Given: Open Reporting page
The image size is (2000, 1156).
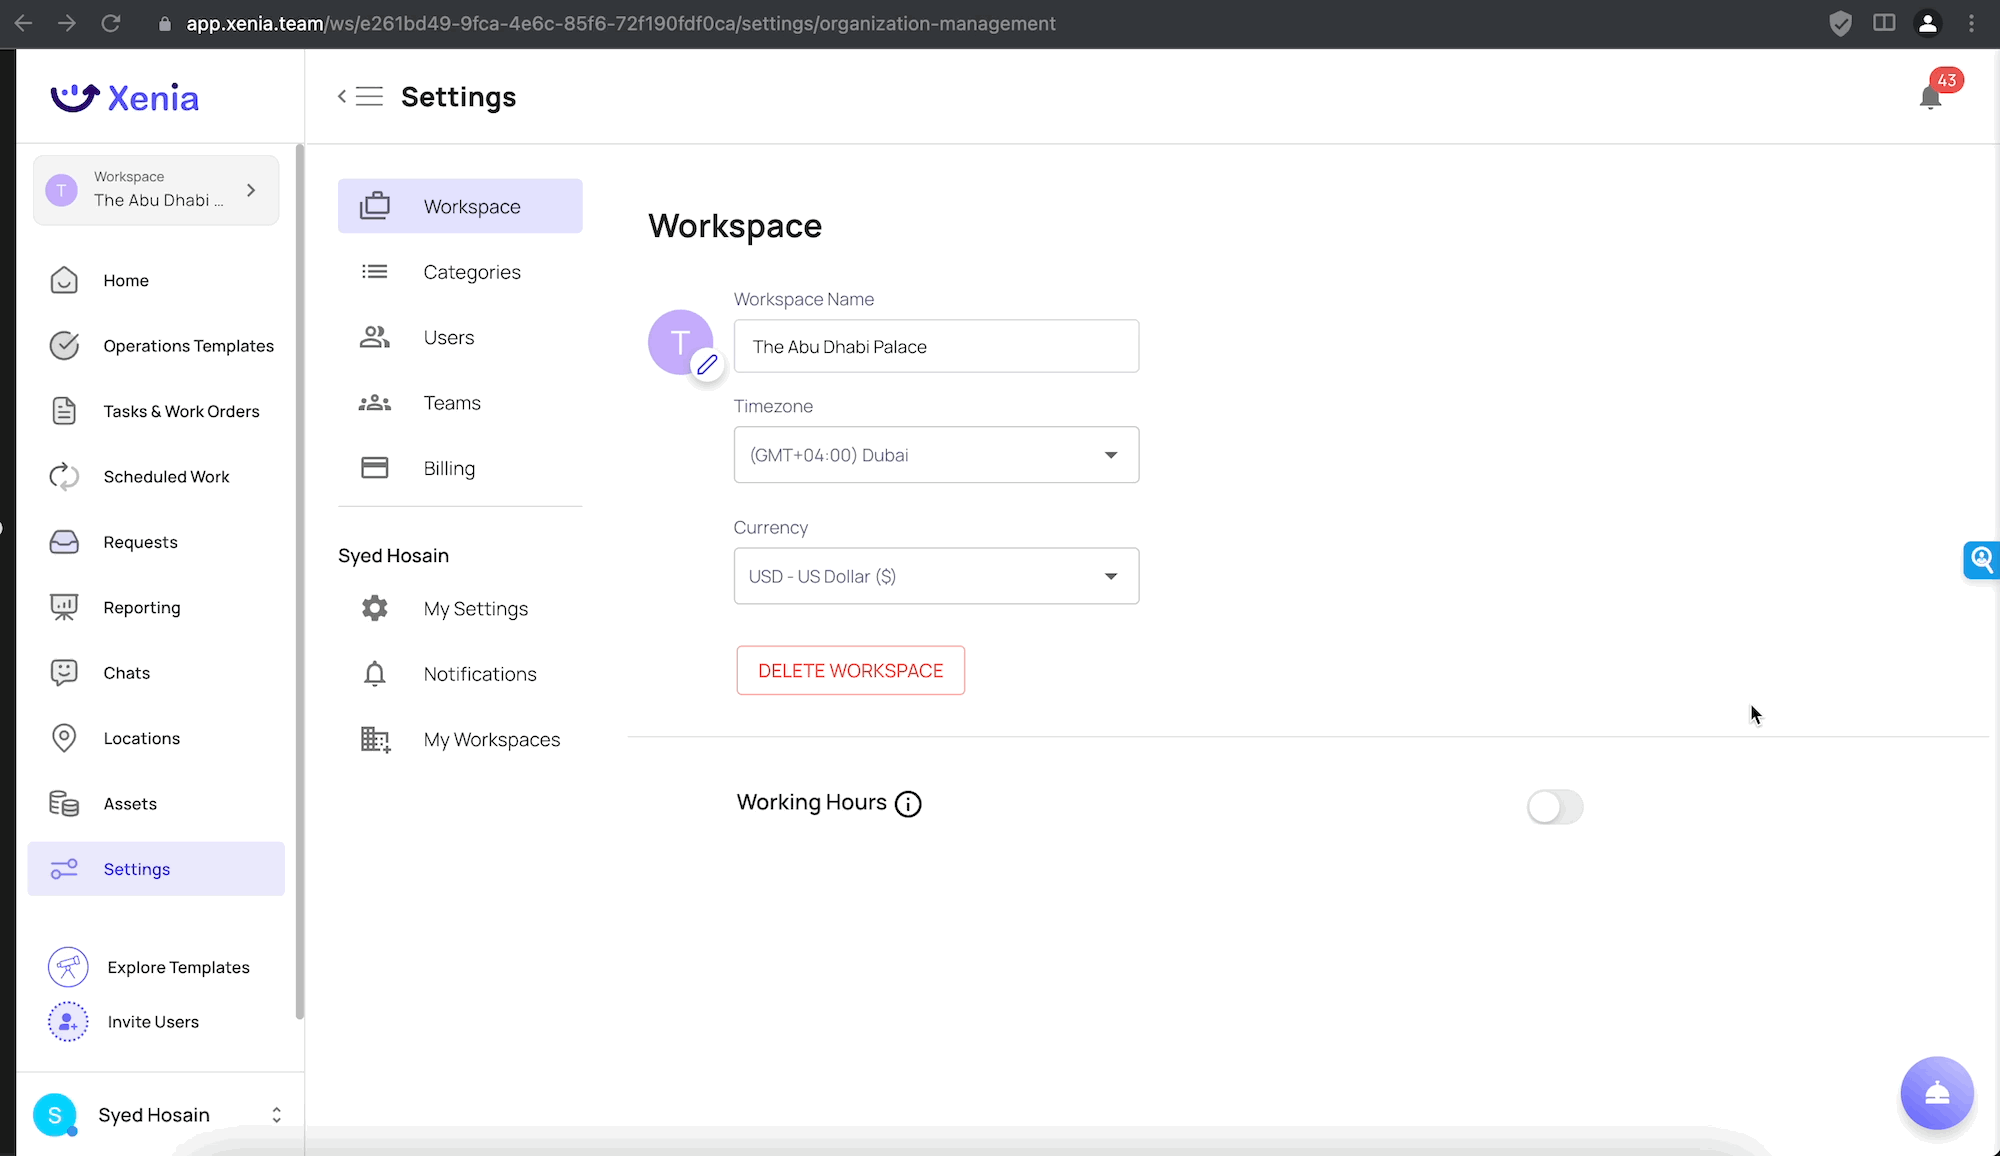Looking at the screenshot, I should coord(156,607).
